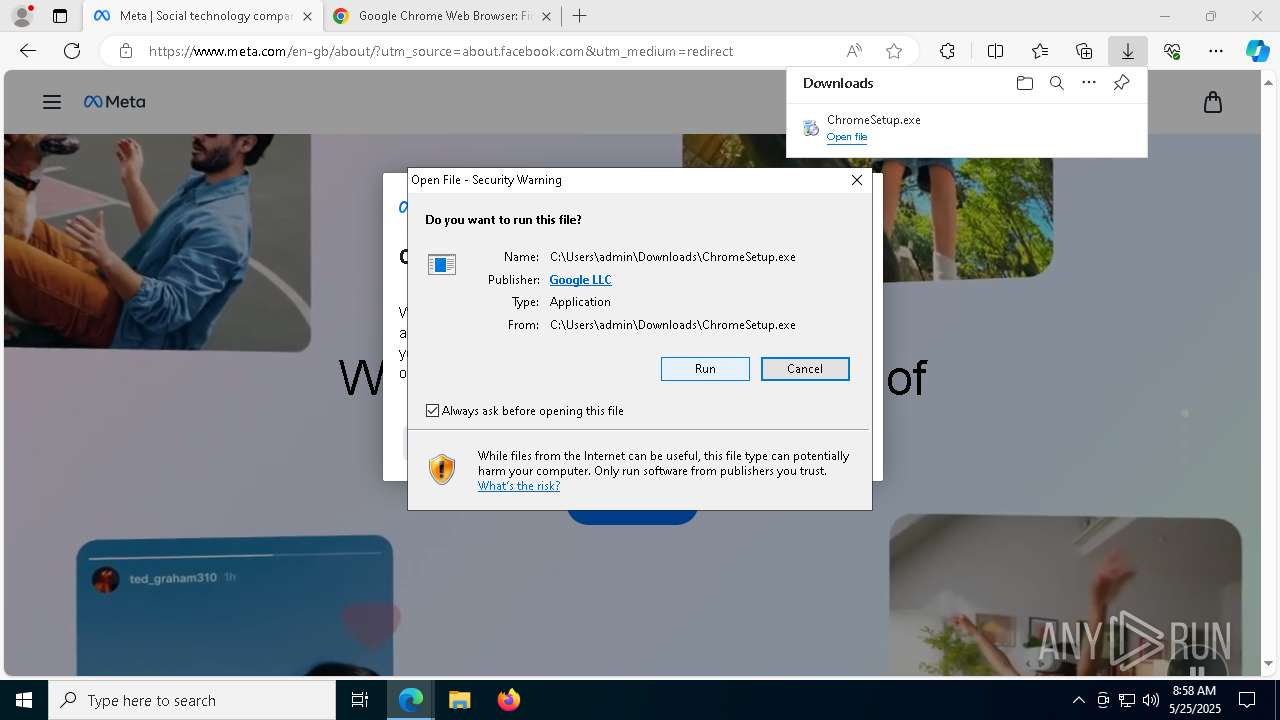1280x720 pixels.
Task: Click the Edge icon on the taskbar
Action: pos(411,700)
